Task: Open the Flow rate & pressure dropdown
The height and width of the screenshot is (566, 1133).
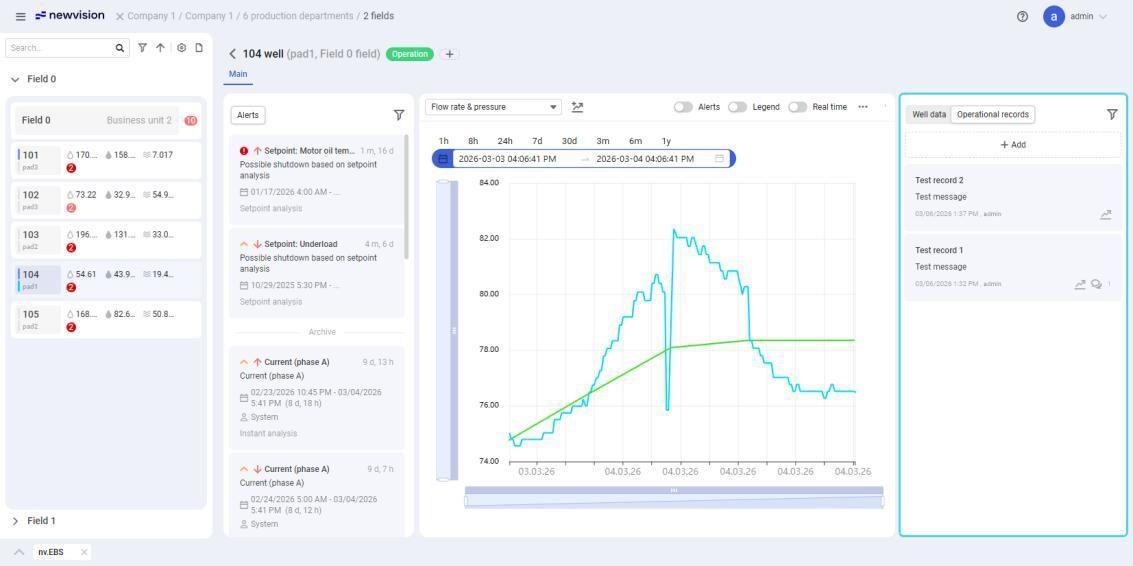Action: pyautogui.click(x=493, y=107)
